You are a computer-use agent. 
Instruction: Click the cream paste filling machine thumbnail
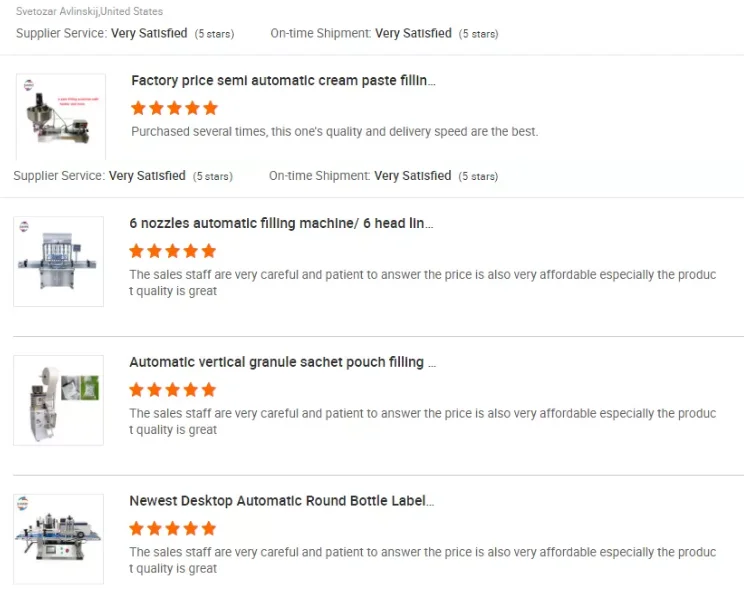click(x=60, y=118)
